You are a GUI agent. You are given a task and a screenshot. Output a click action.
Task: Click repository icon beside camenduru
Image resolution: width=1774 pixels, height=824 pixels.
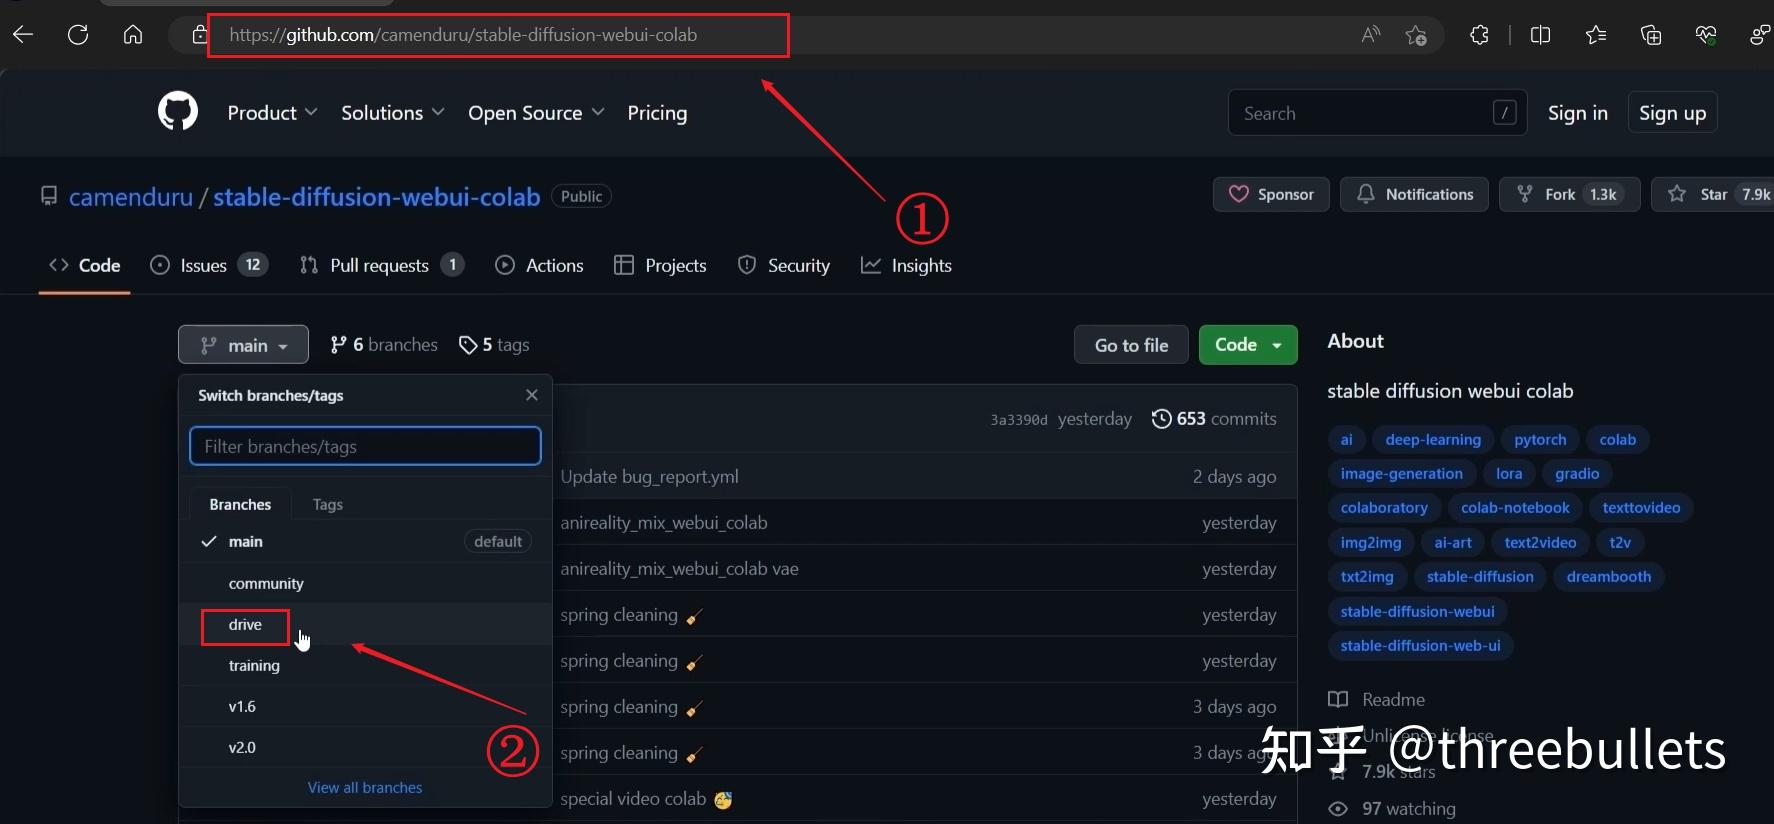48,196
